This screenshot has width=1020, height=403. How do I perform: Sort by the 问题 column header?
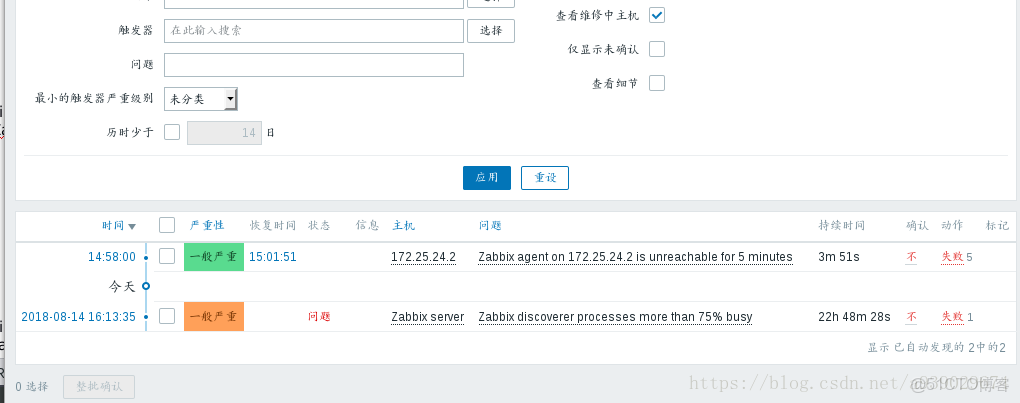pyautogui.click(x=490, y=226)
